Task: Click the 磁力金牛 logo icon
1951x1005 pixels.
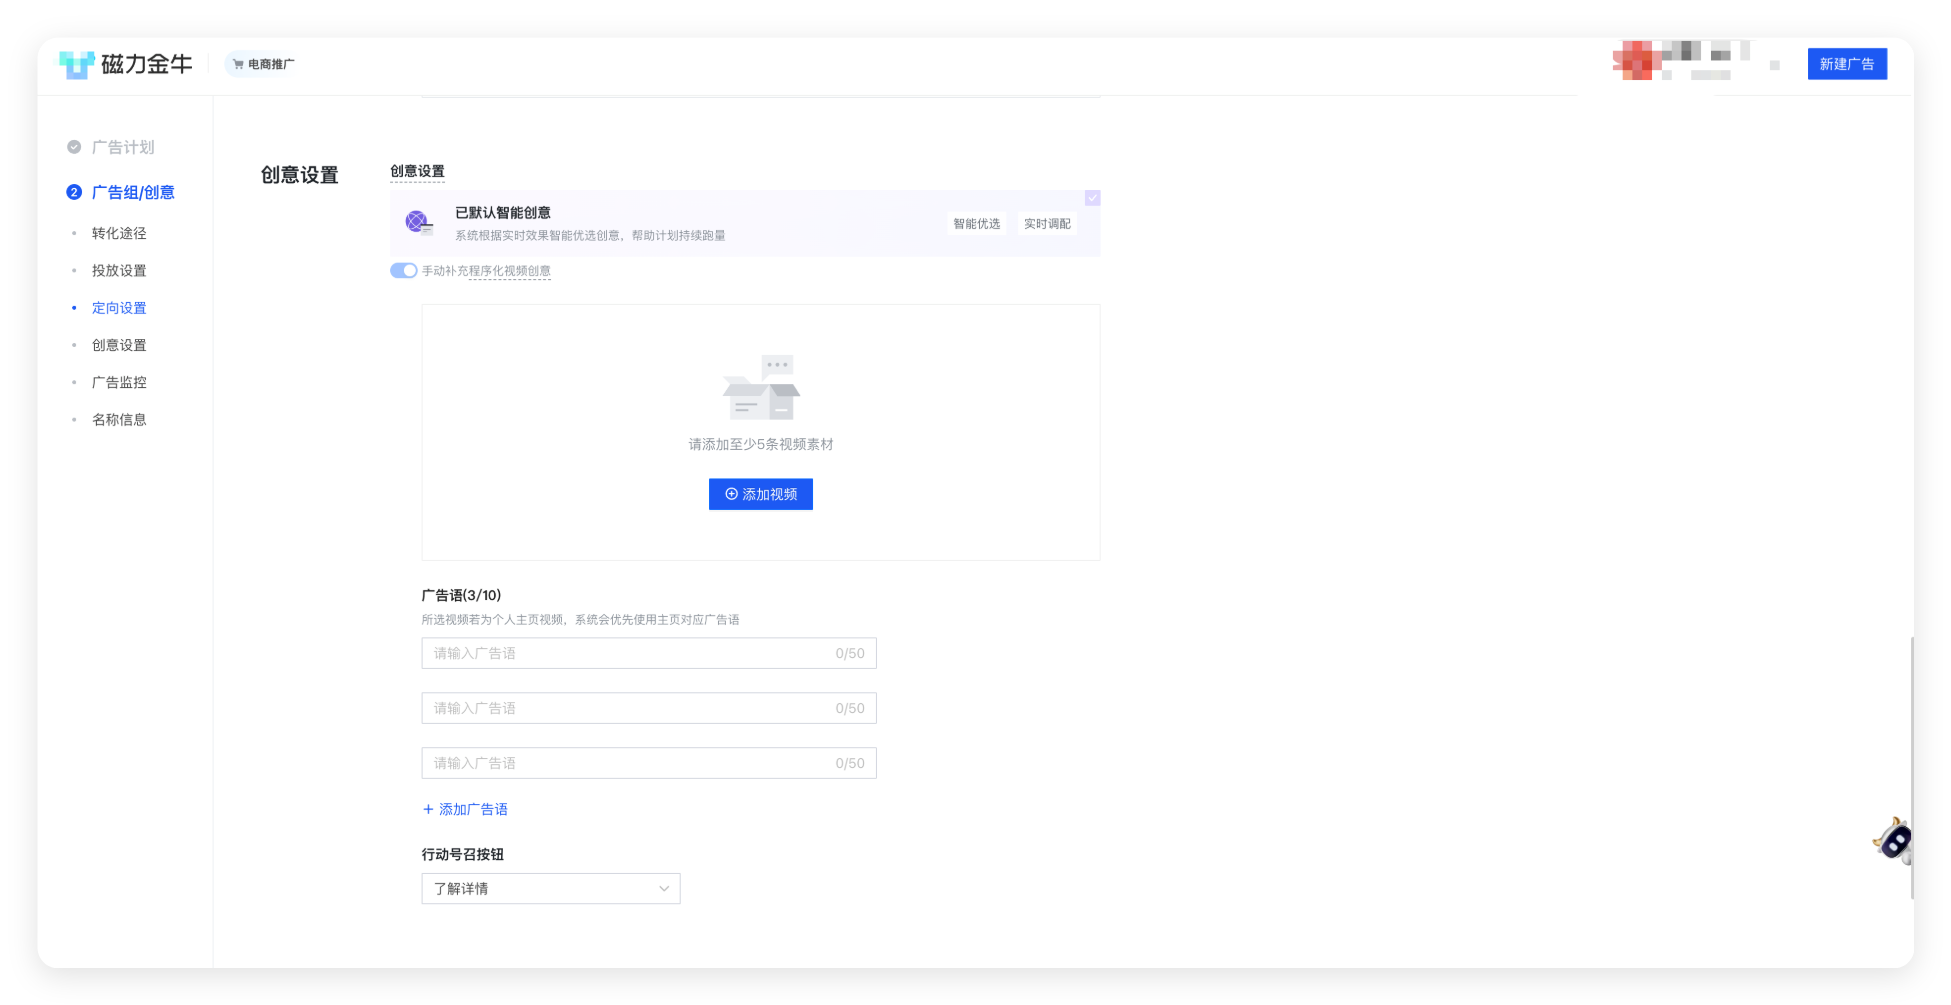Action: (77, 64)
